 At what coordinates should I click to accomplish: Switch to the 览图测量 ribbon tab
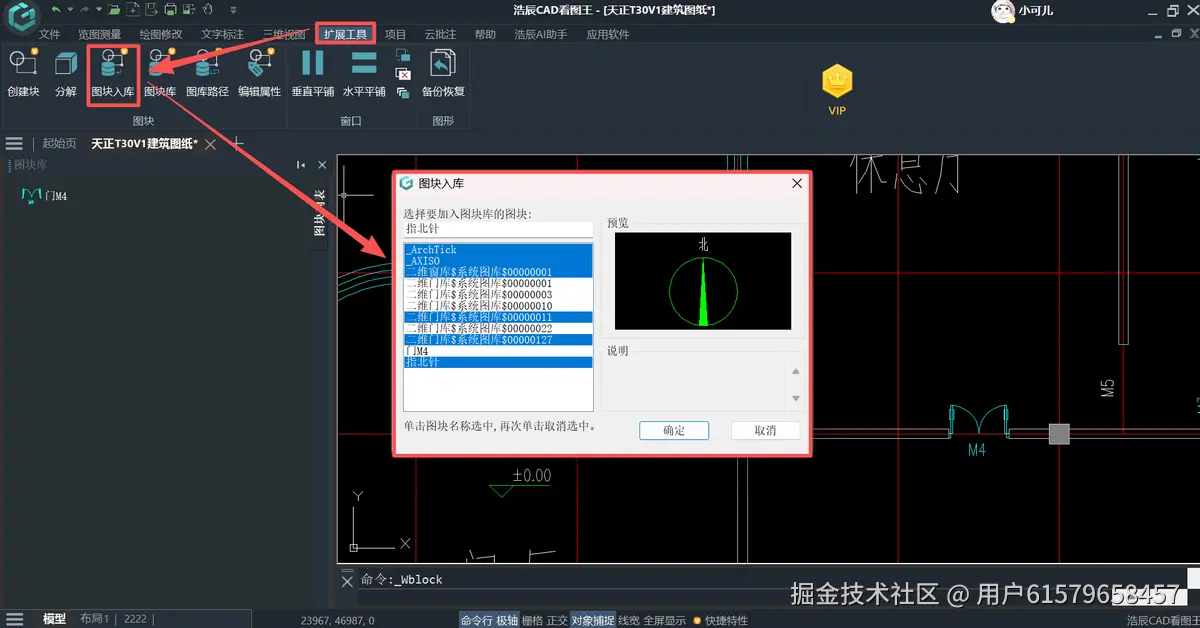[x=99, y=34]
